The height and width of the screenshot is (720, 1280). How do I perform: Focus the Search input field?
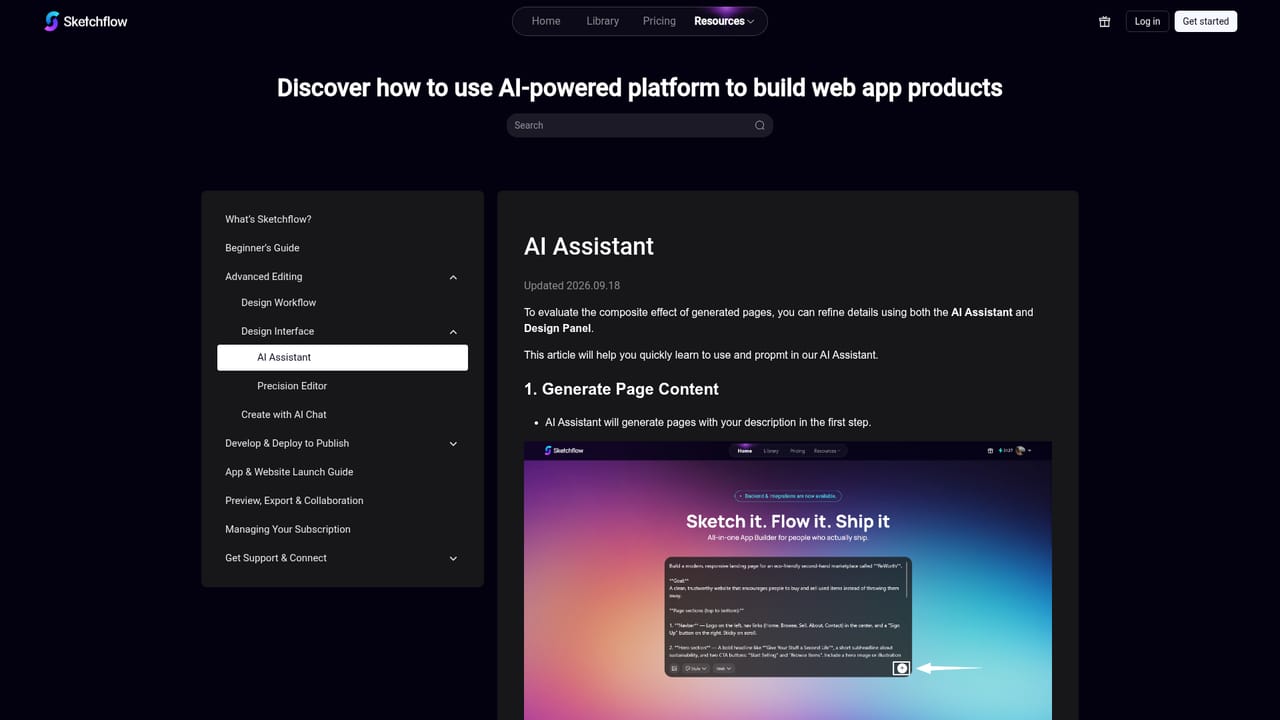point(640,125)
